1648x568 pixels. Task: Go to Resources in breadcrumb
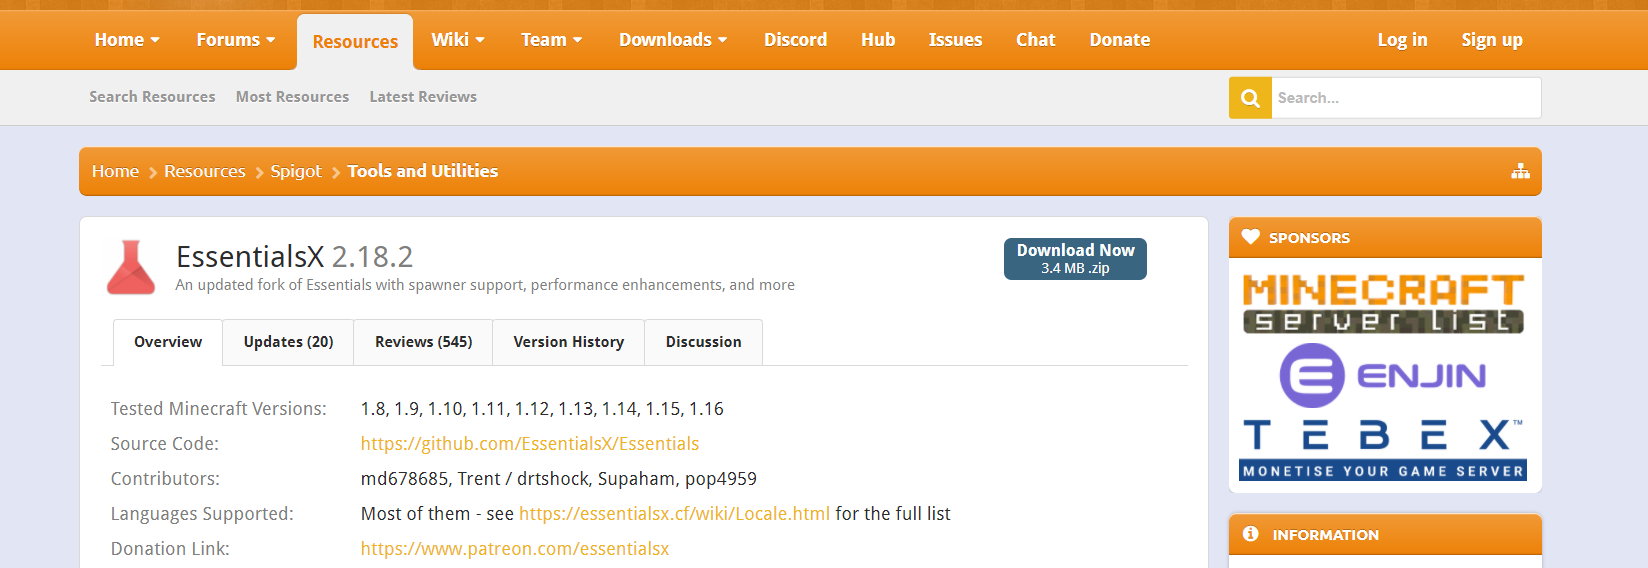tap(204, 171)
